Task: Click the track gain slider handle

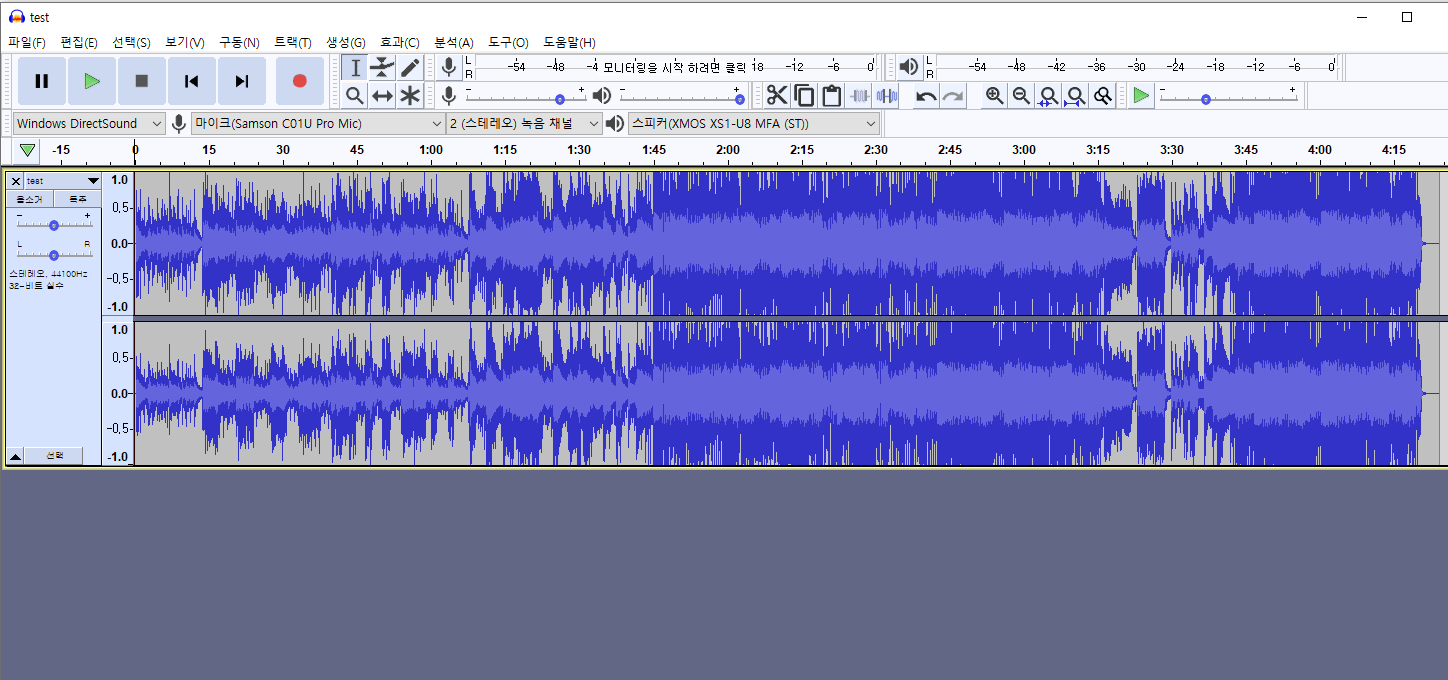Action: click(x=54, y=225)
